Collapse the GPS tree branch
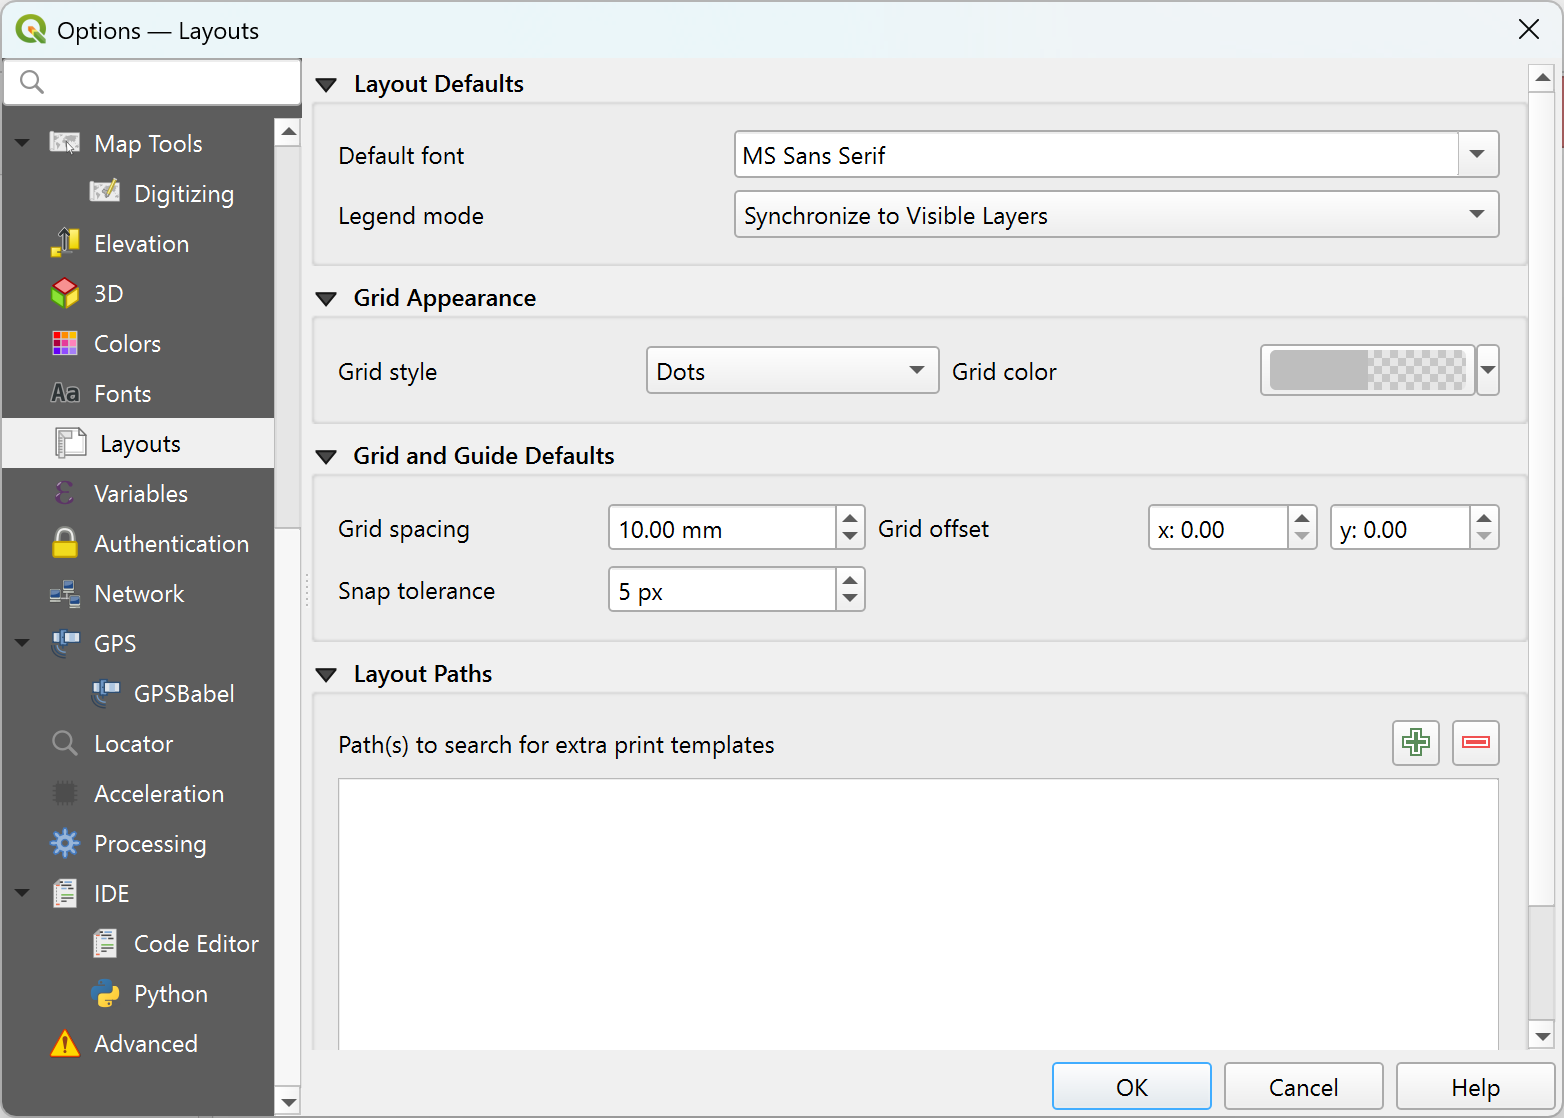Viewport: 1564px width, 1118px height. coord(22,643)
